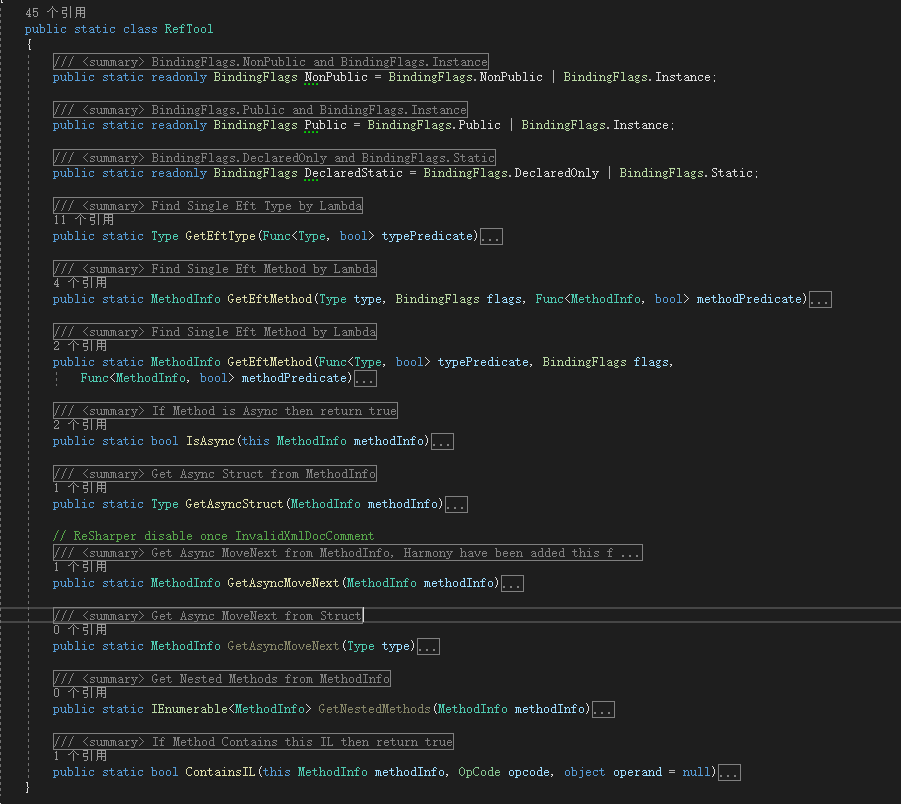The width and height of the screenshot is (901, 804).
Task: Expand collapsed body of IsAsync method
Action: point(442,442)
